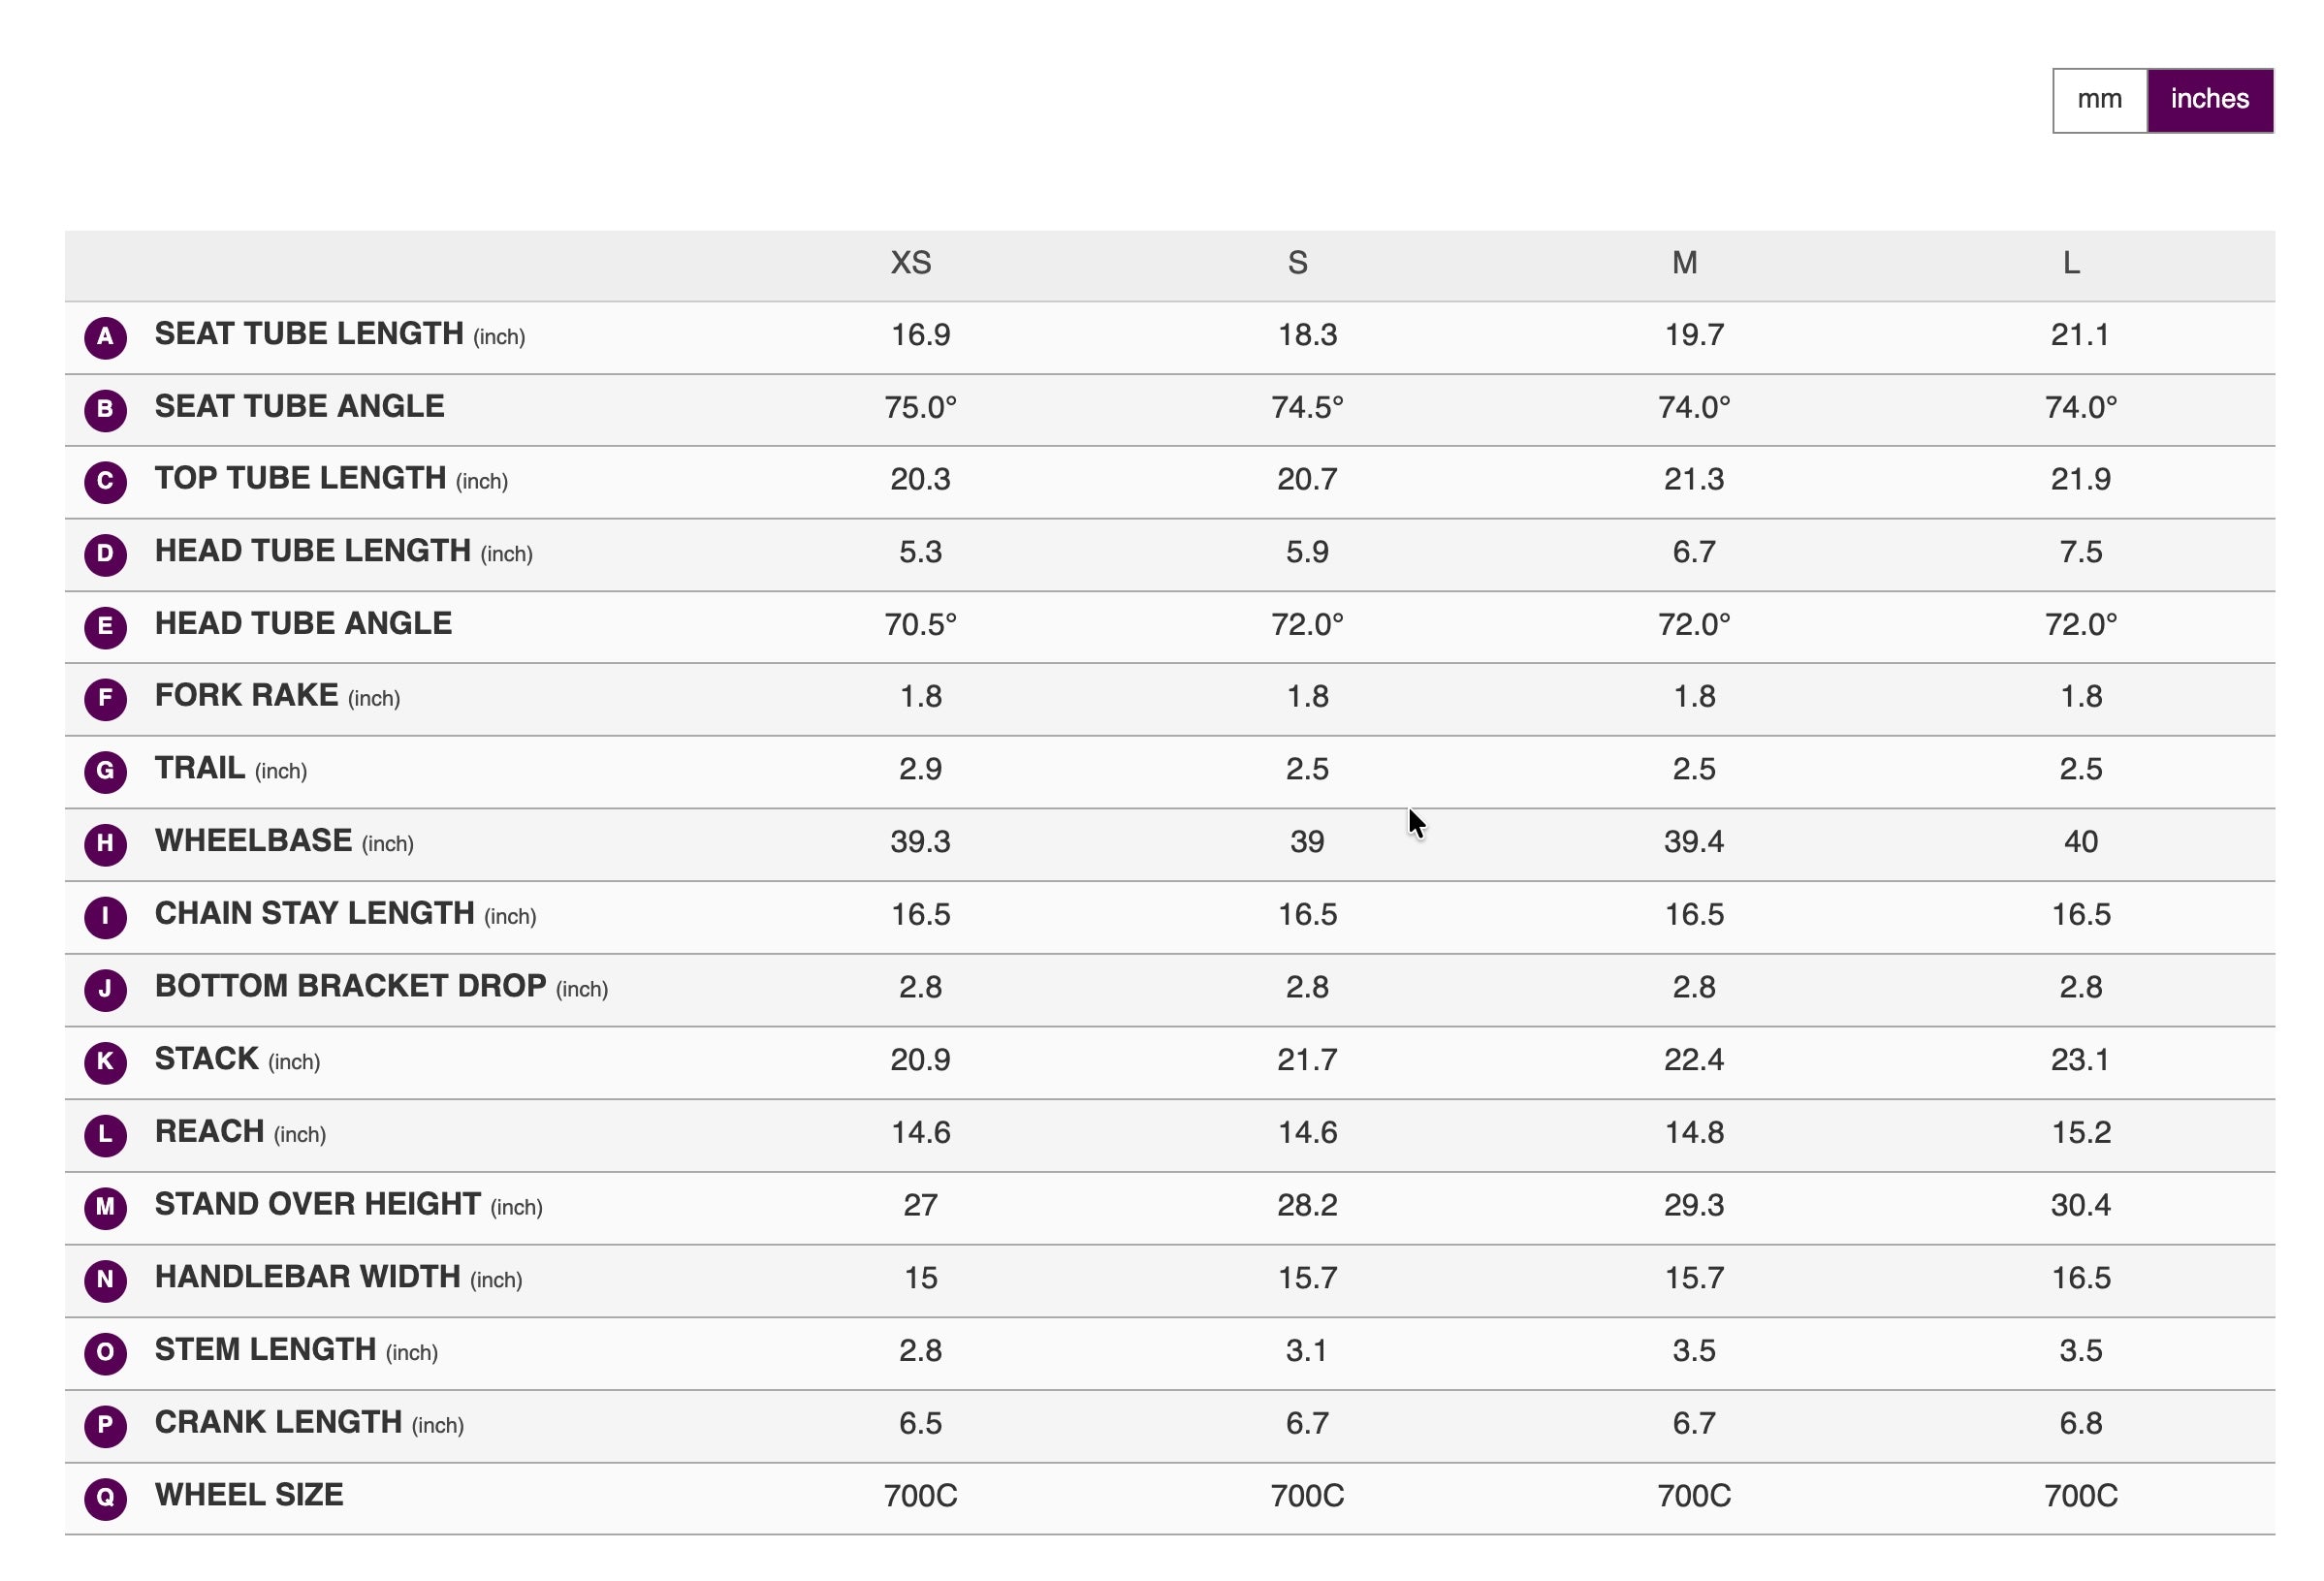Click the K icon beside Stack
Screen dimensions: 2324x1581
105,1063
